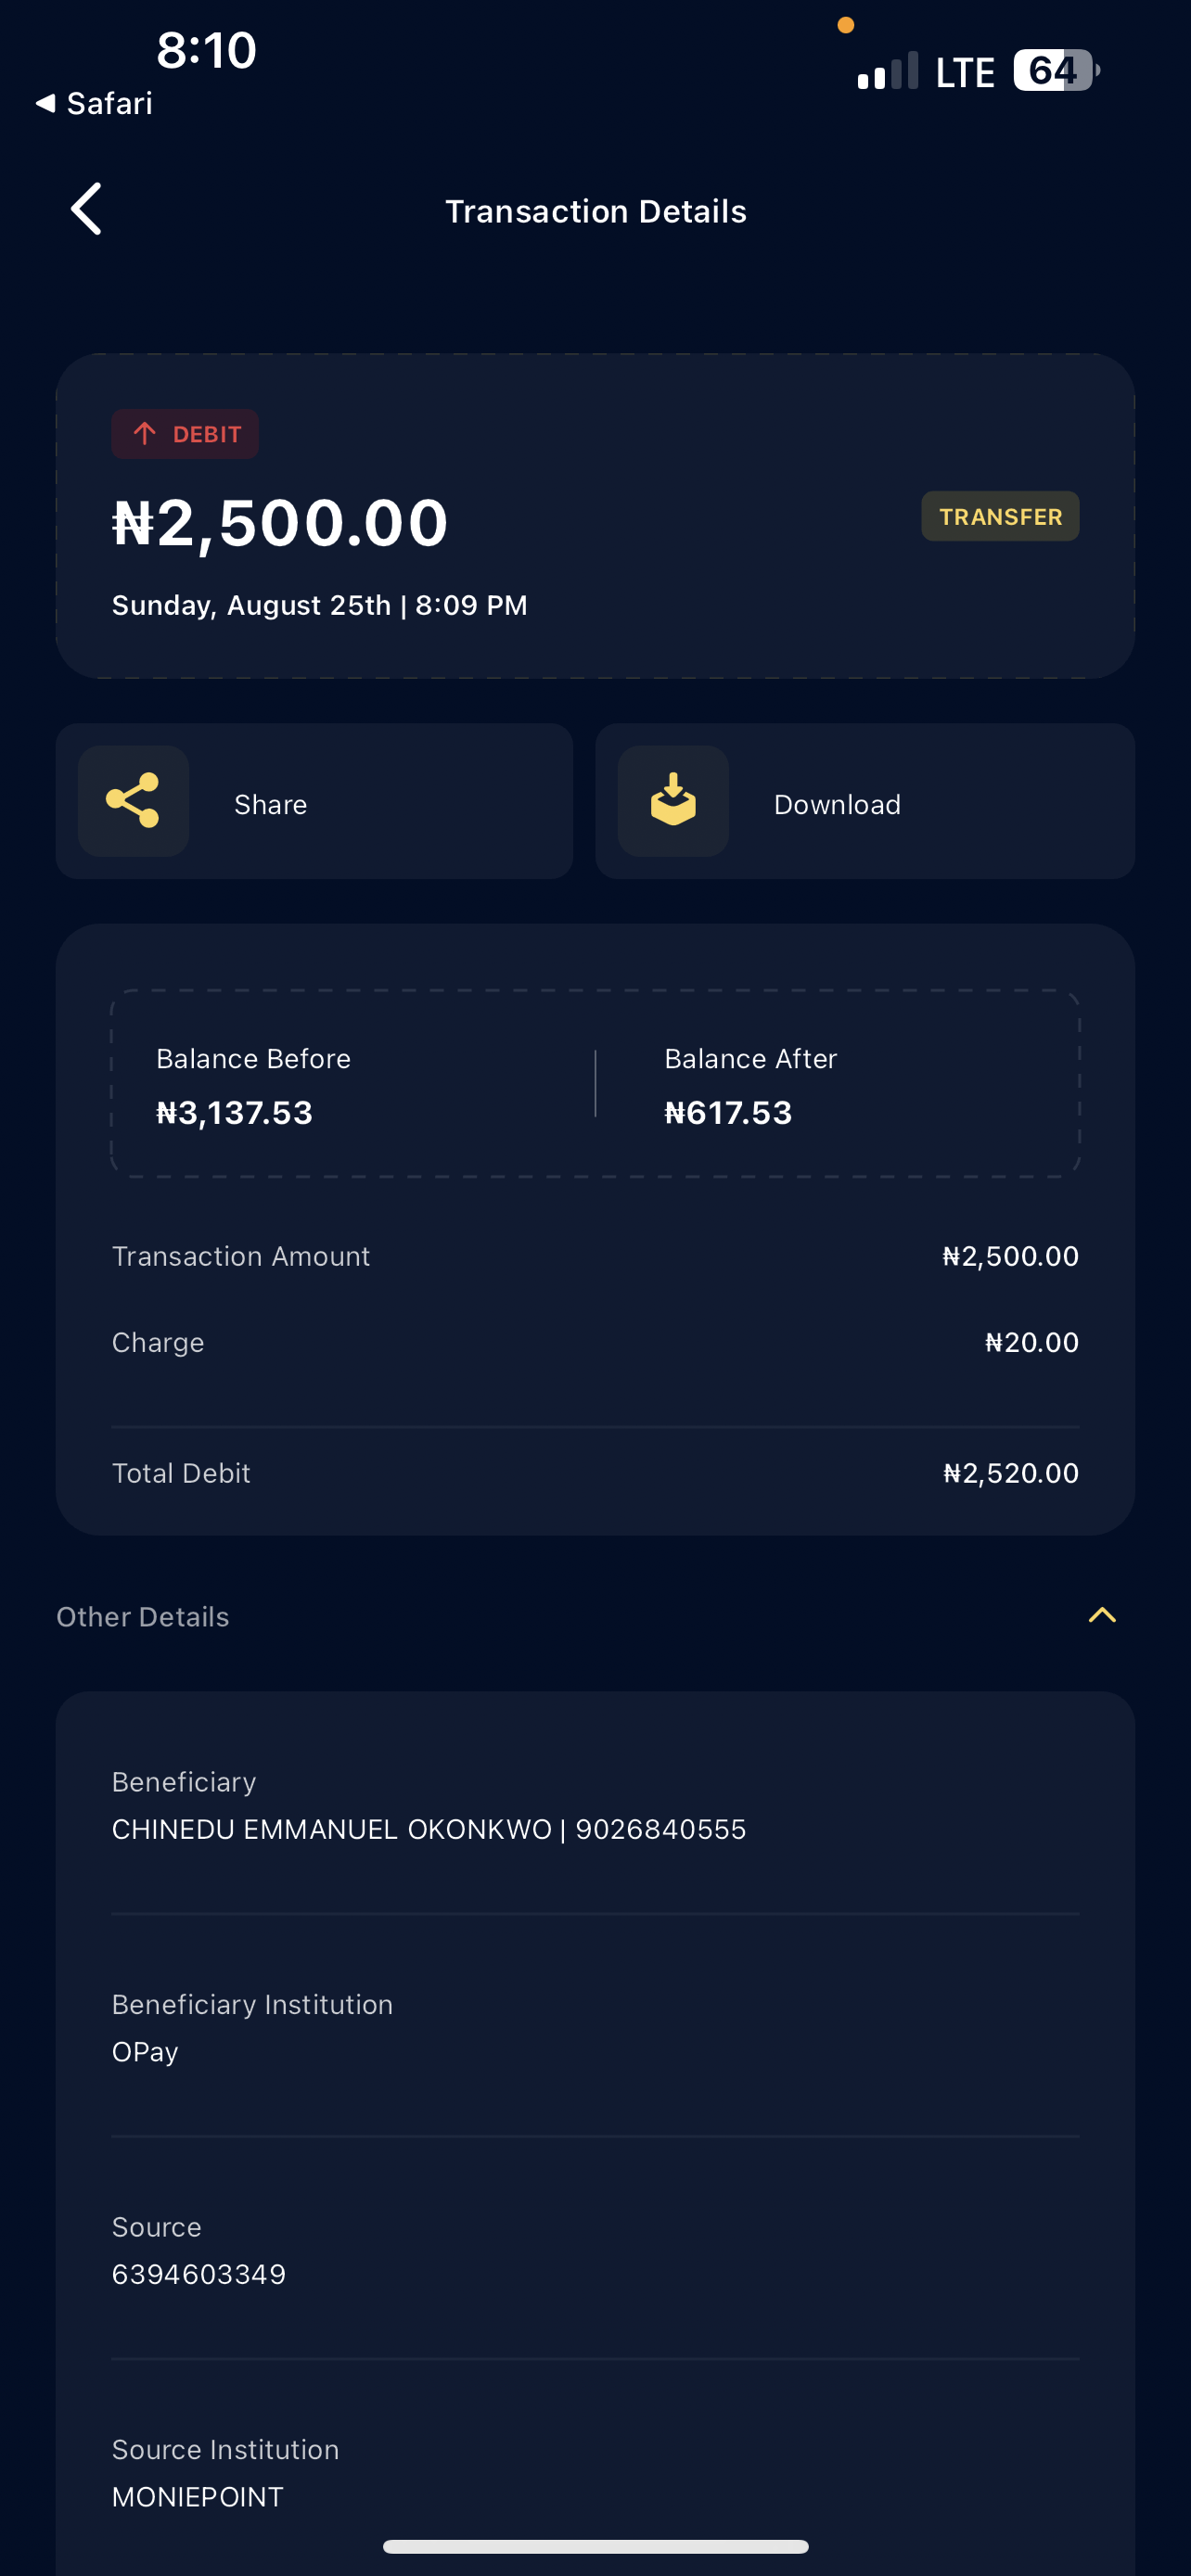
Task: Tap the back arrow chevron
Action: (87, 209)
